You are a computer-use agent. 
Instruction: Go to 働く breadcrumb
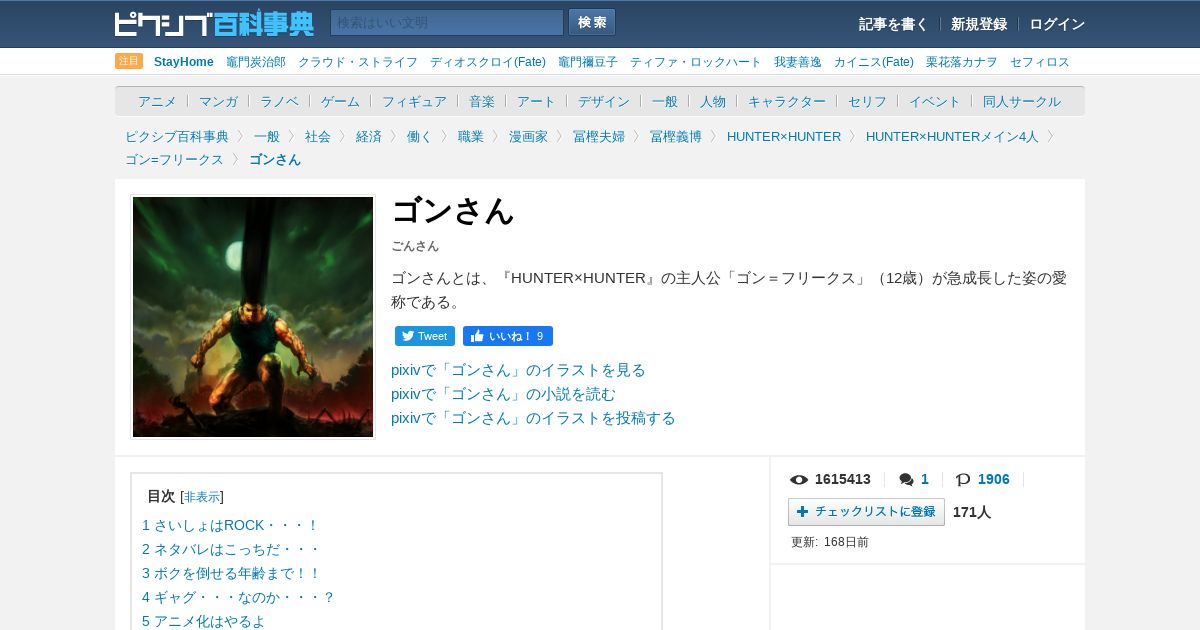420,137
